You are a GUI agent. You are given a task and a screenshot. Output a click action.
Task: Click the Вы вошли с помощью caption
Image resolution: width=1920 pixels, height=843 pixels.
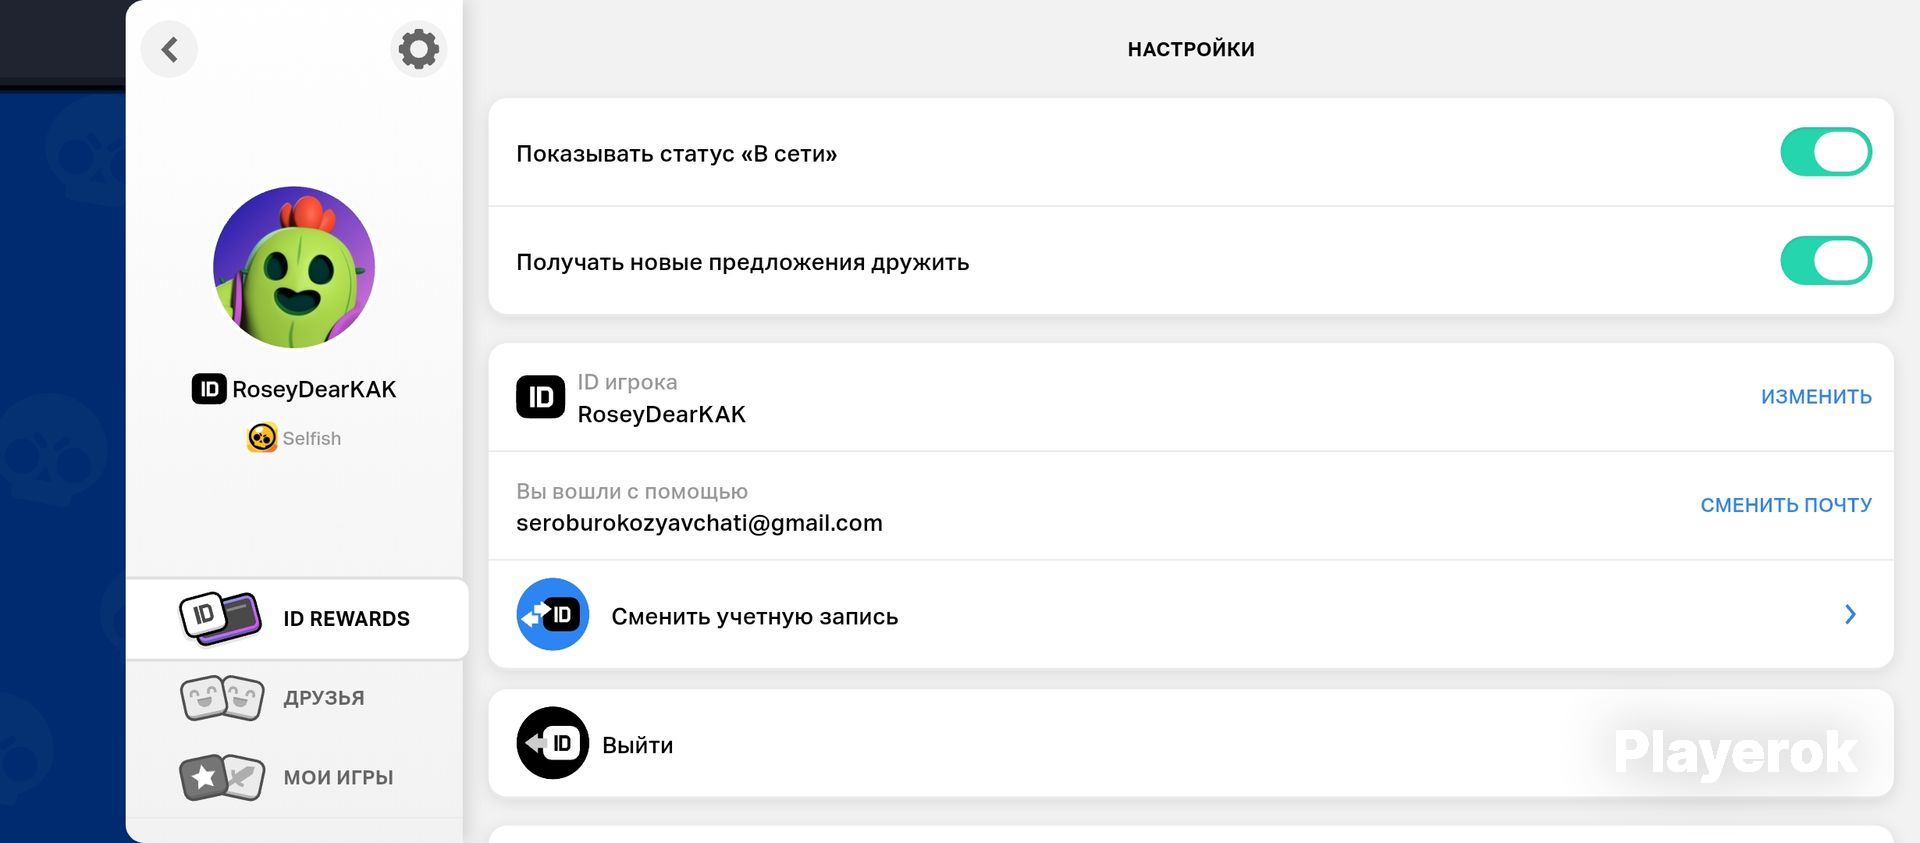[x=632, y=491]
